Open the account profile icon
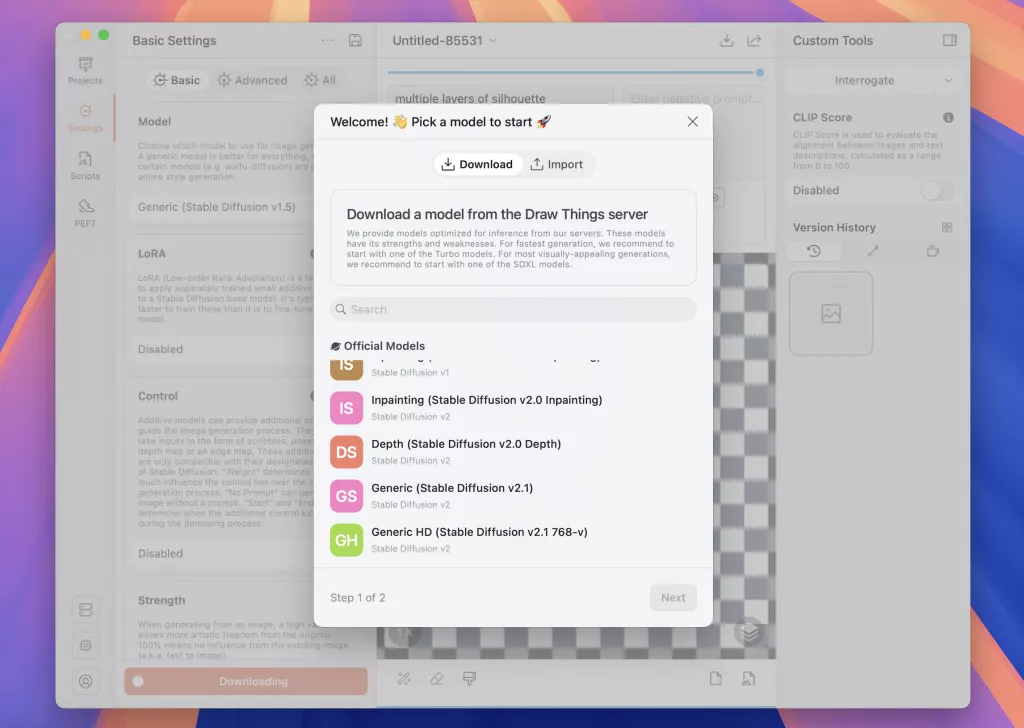The width and height of the screenshot is (1024, 728). pos(86,681)
